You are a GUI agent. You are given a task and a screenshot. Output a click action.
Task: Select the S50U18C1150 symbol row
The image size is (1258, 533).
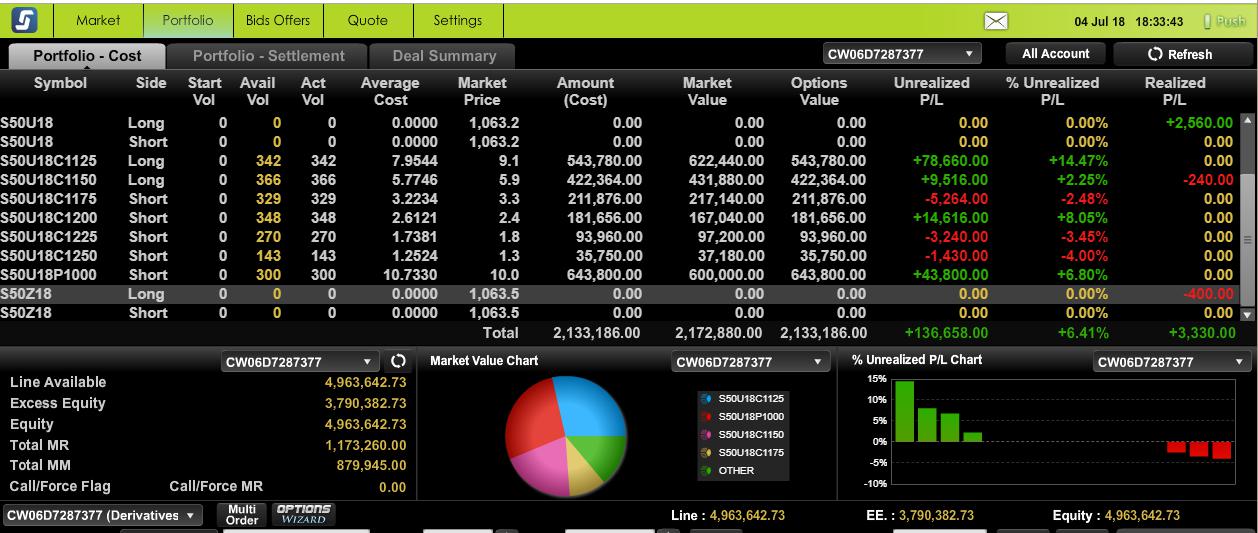point(619,180)
